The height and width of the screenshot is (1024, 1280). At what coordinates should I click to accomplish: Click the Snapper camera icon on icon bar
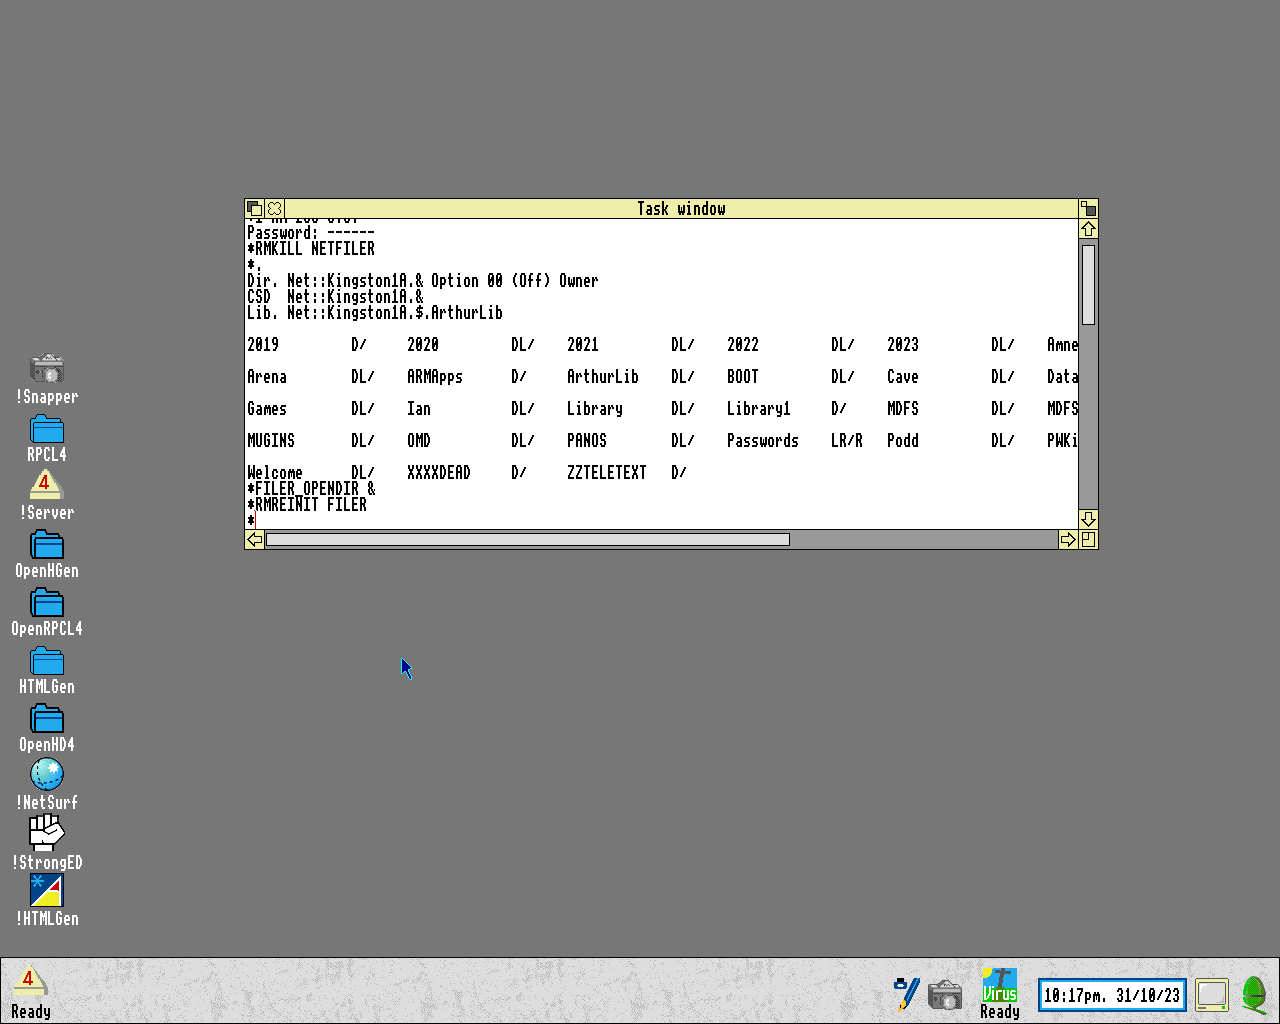[945, 995]
